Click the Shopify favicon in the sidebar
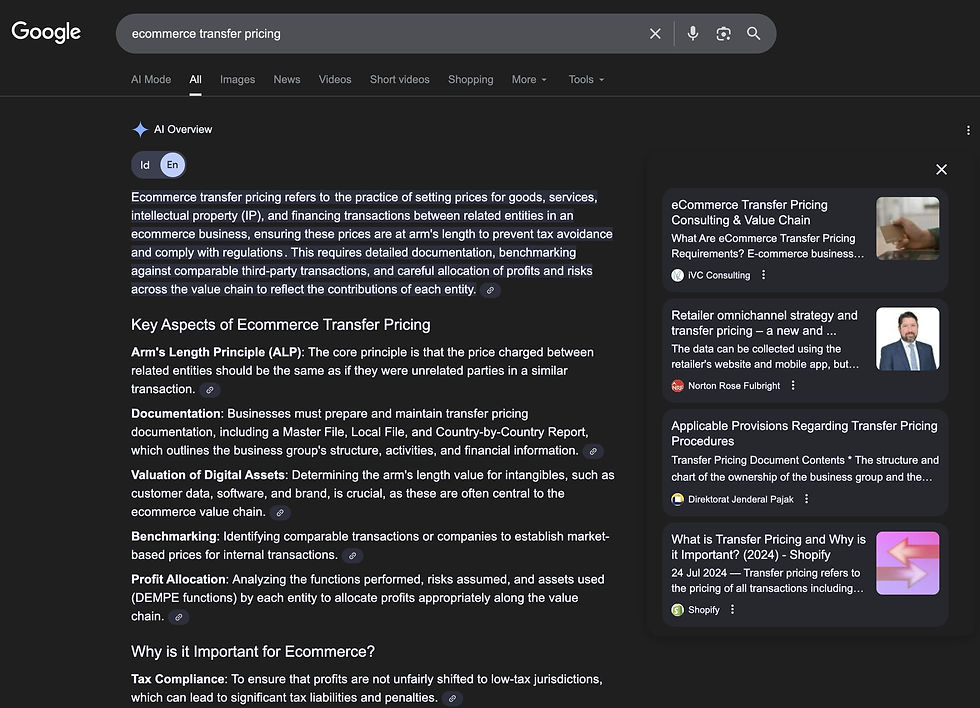This screenshot has height=708, width=980. click(678, 609)
